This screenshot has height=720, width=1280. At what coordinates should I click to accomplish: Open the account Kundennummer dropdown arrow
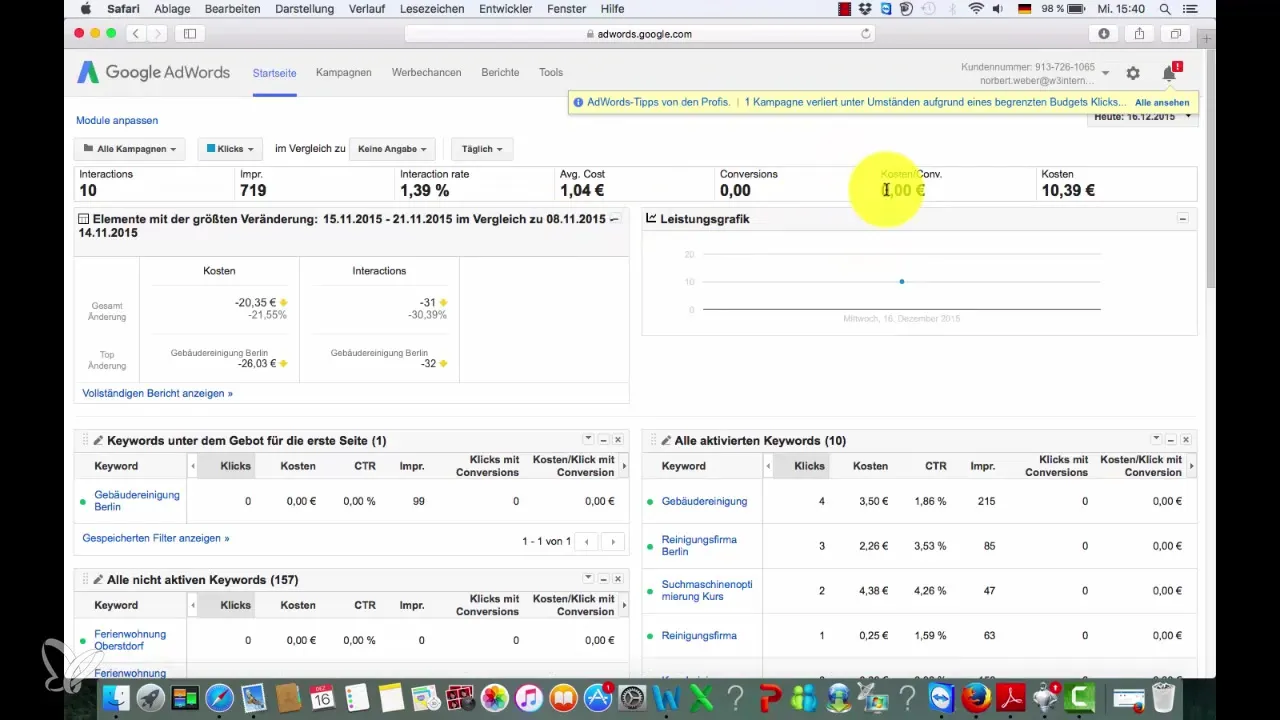pos(1105,73)
